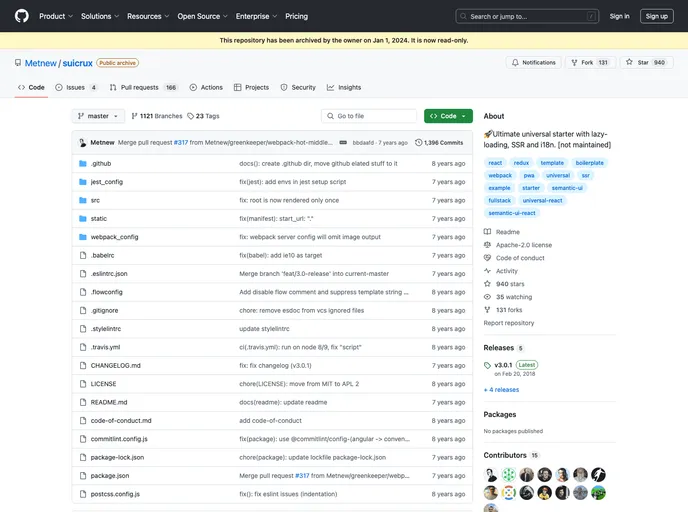Click the react topic tag

point(495,163)
